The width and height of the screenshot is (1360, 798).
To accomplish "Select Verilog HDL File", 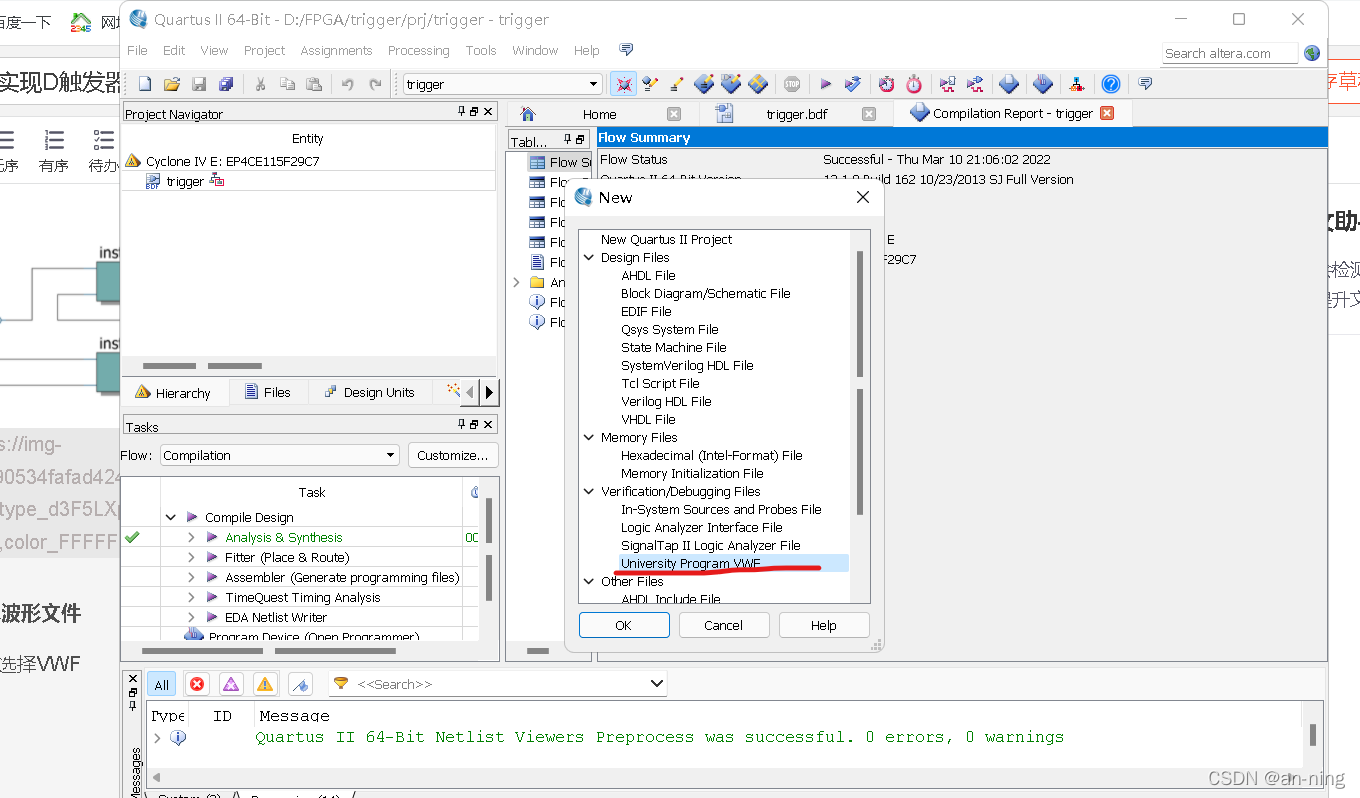I will pos(666,401).
